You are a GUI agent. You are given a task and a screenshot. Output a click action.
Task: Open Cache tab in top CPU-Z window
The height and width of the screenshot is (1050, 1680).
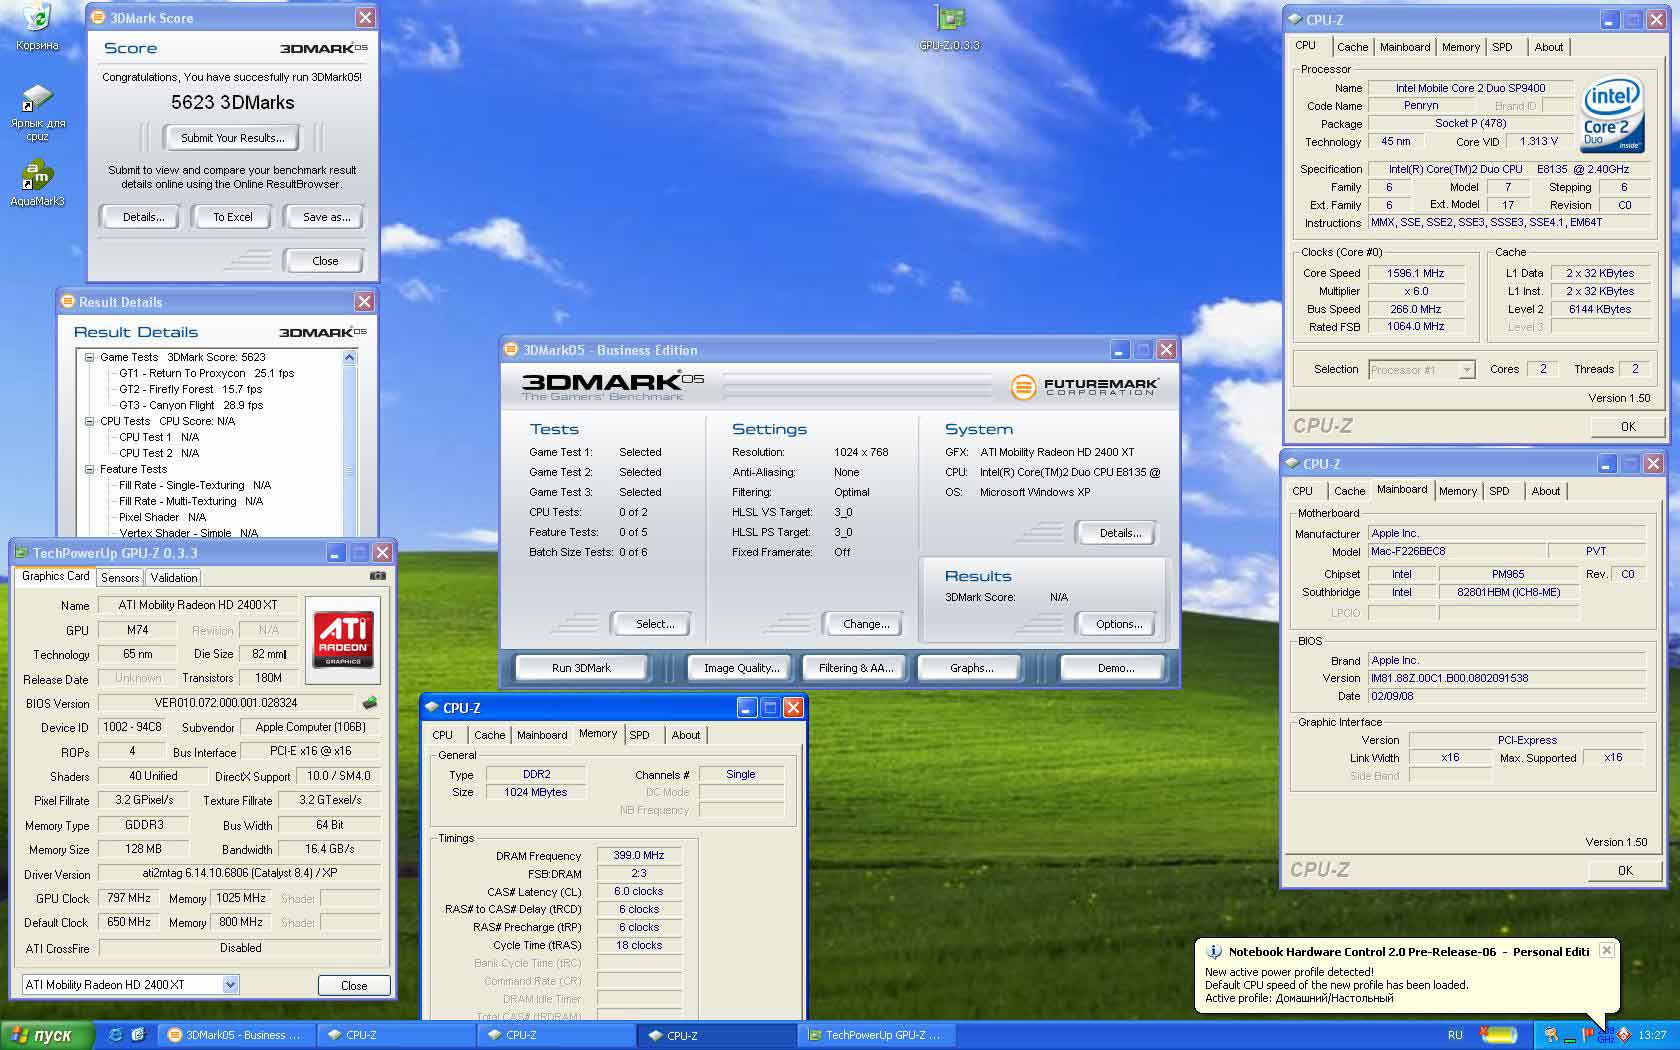coord(1352,47)
